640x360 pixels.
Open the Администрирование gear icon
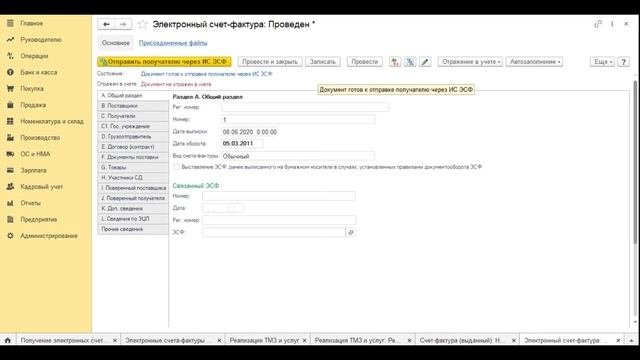click(x=10, y=236)
